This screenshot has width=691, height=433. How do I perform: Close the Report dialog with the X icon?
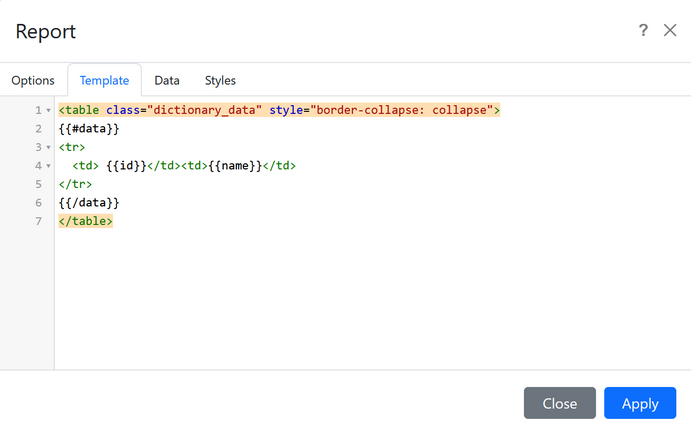pos(670,31)
